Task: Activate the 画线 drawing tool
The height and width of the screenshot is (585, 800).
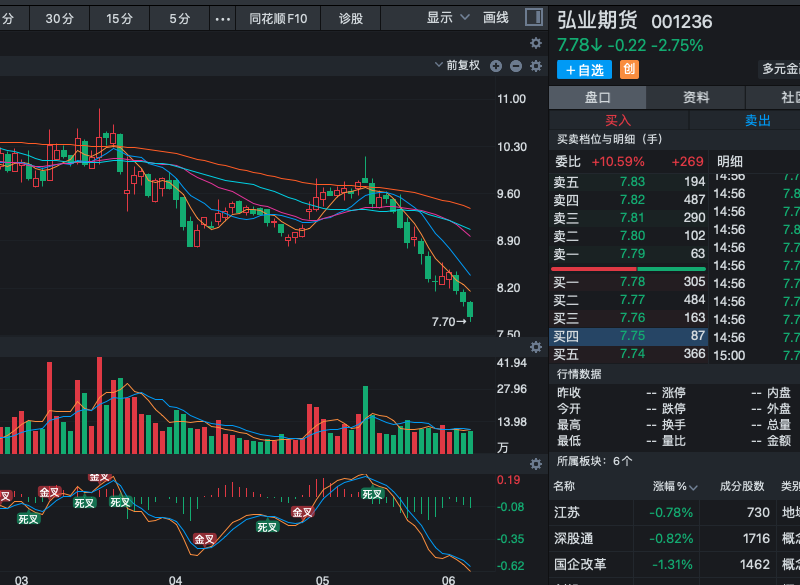Action: (x=496, y=18)
